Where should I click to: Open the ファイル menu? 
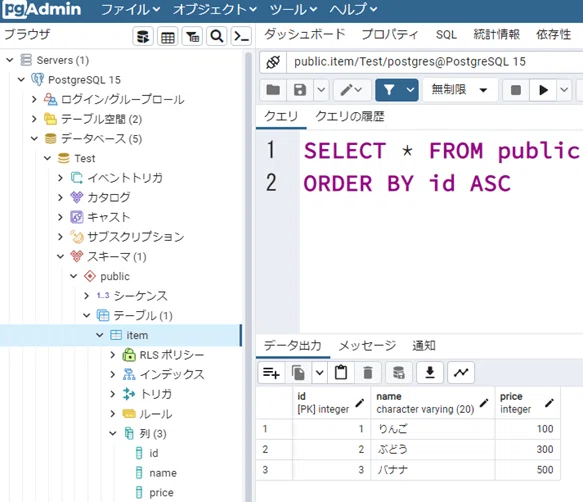(130, 9)
